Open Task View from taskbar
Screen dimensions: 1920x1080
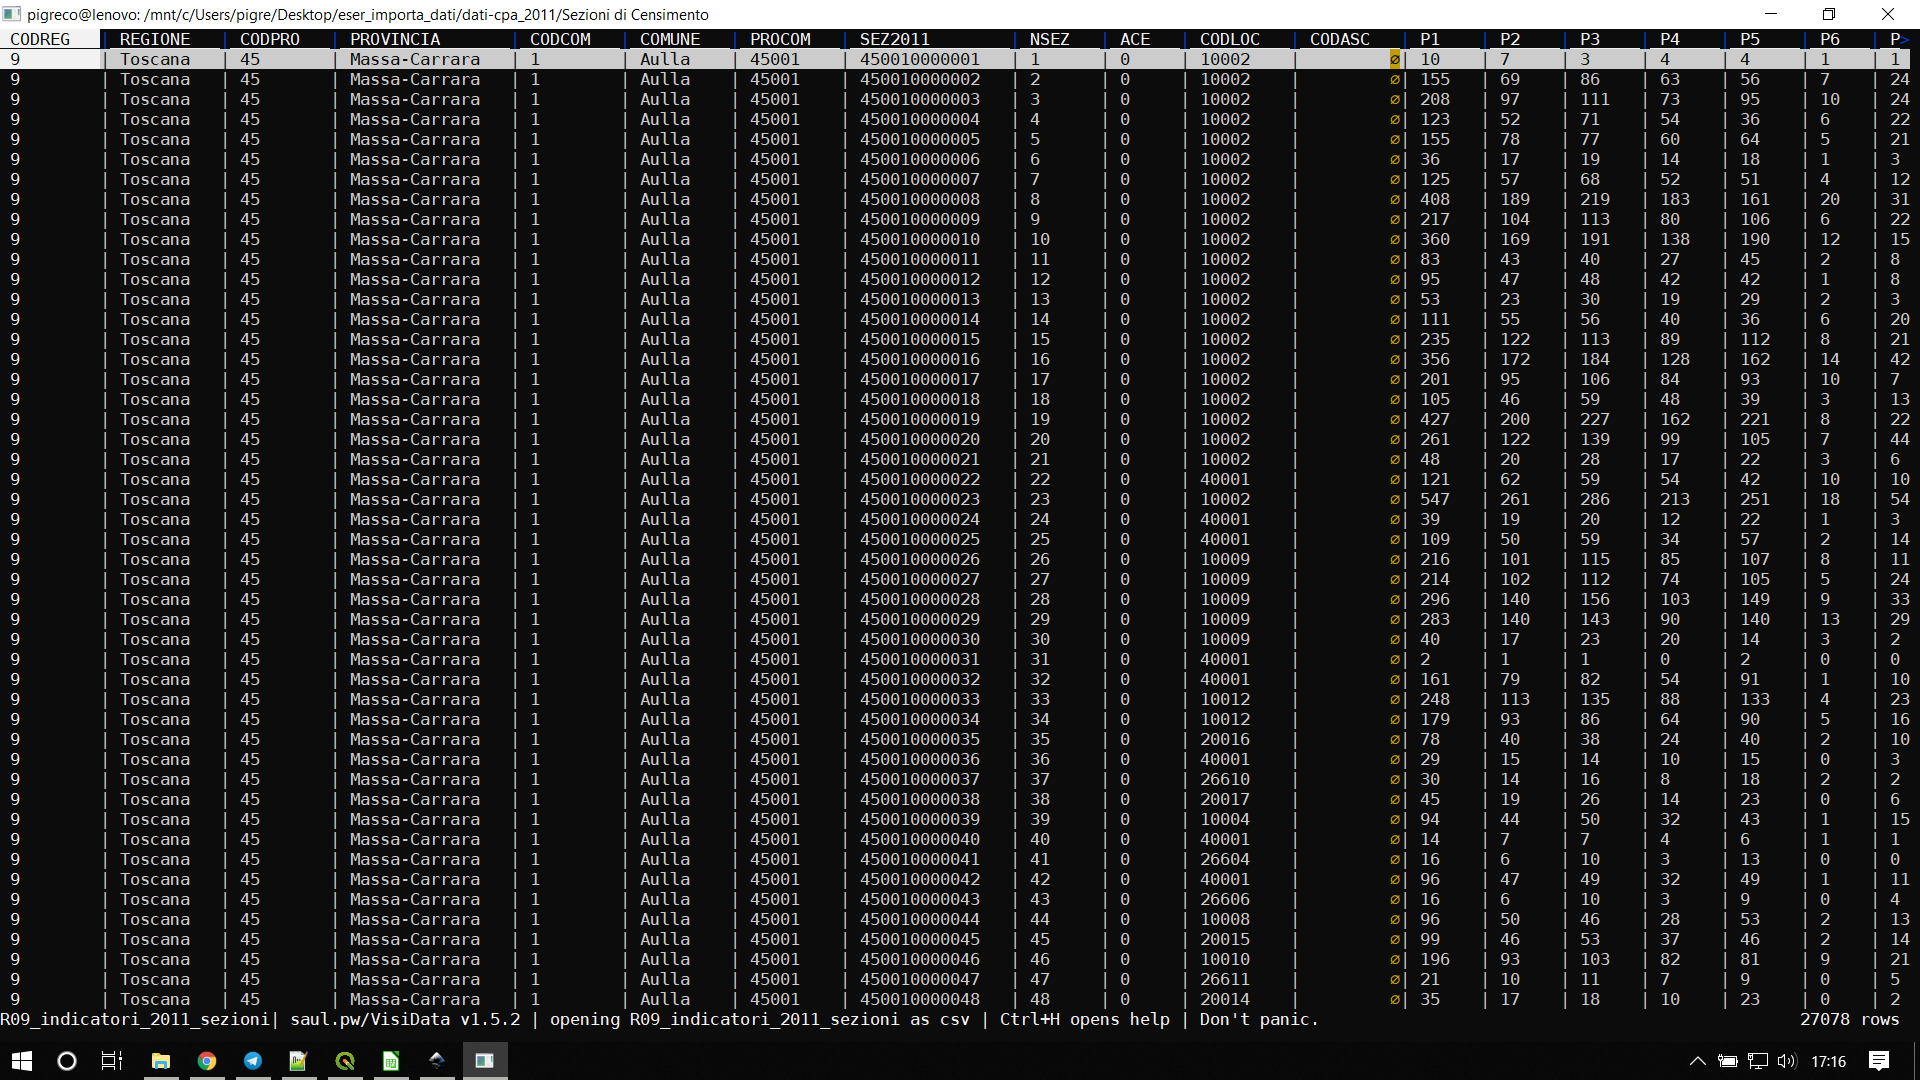pos(112,1061)
